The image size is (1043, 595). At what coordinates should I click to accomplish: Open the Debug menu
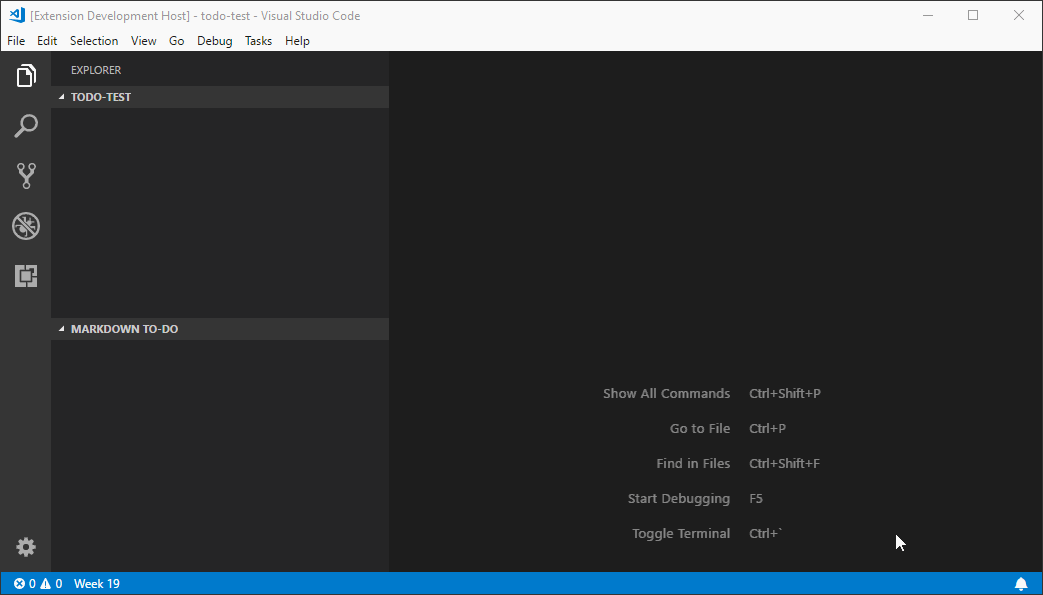coord(214,41)
